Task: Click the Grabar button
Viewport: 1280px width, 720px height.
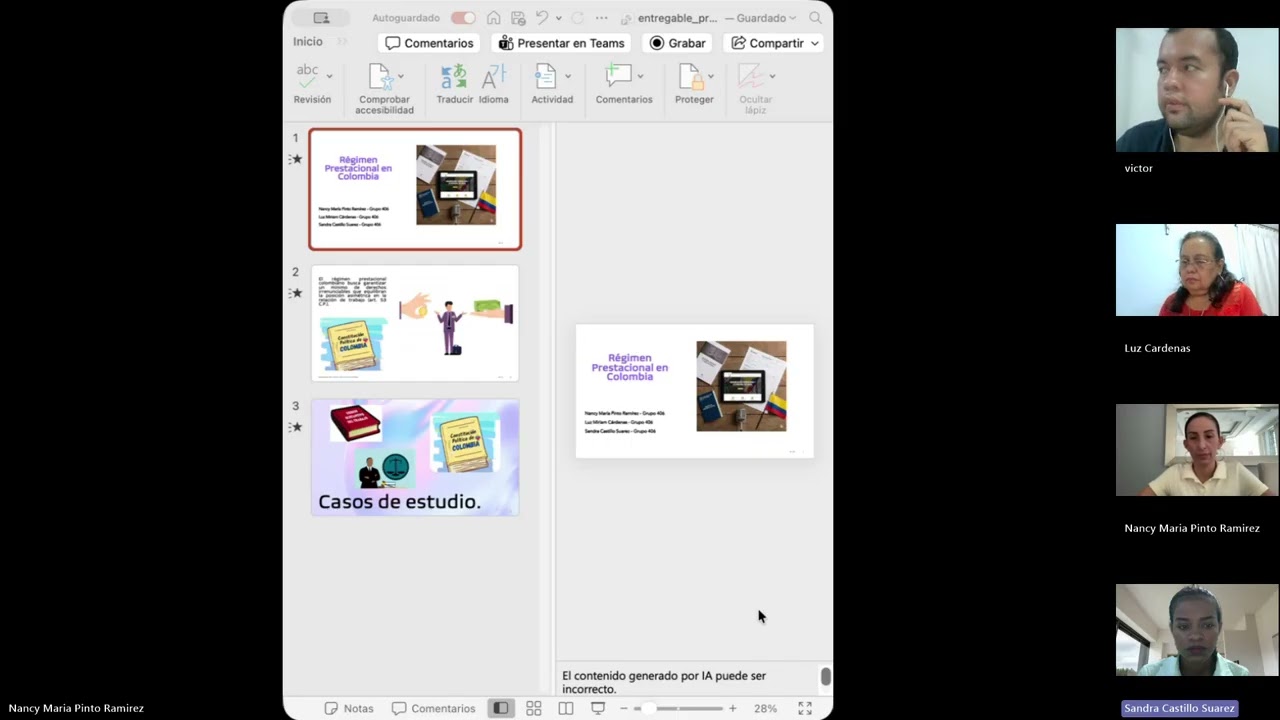Action: 678,43
